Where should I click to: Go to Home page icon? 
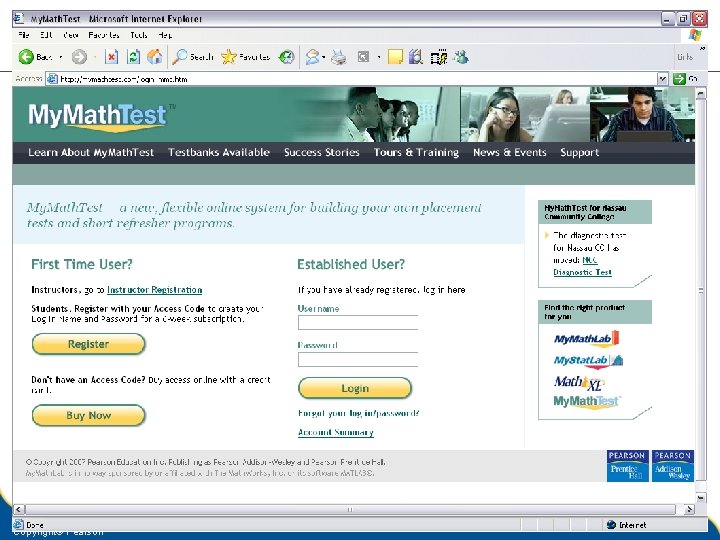point(155,57)
